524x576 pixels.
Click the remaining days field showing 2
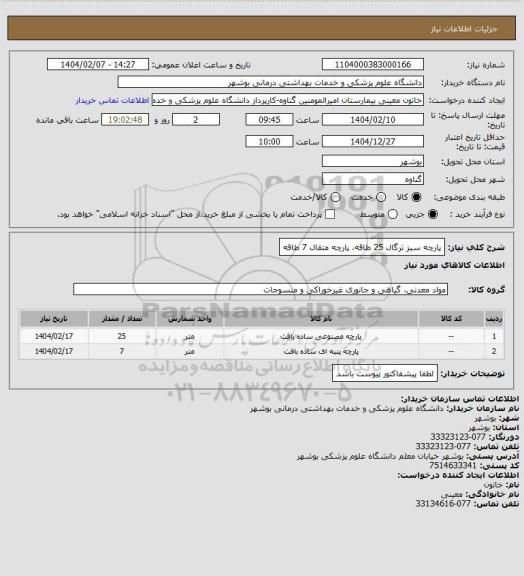tap(196, 120)
